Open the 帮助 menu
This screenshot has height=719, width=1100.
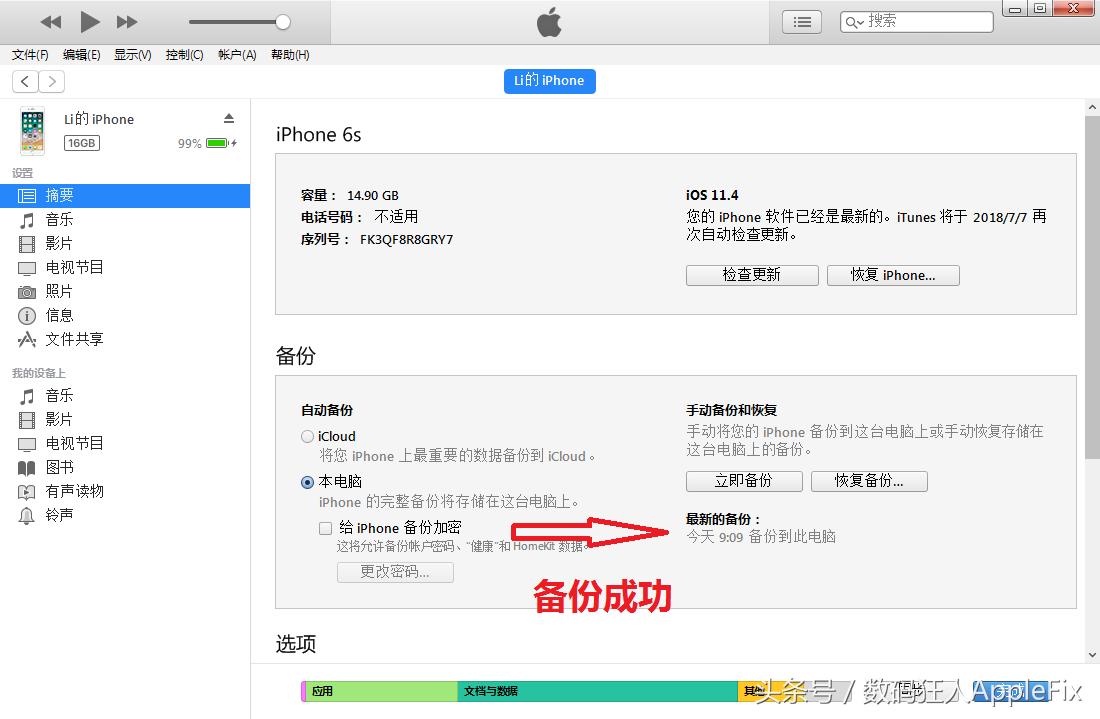click(x=289, y=55)
